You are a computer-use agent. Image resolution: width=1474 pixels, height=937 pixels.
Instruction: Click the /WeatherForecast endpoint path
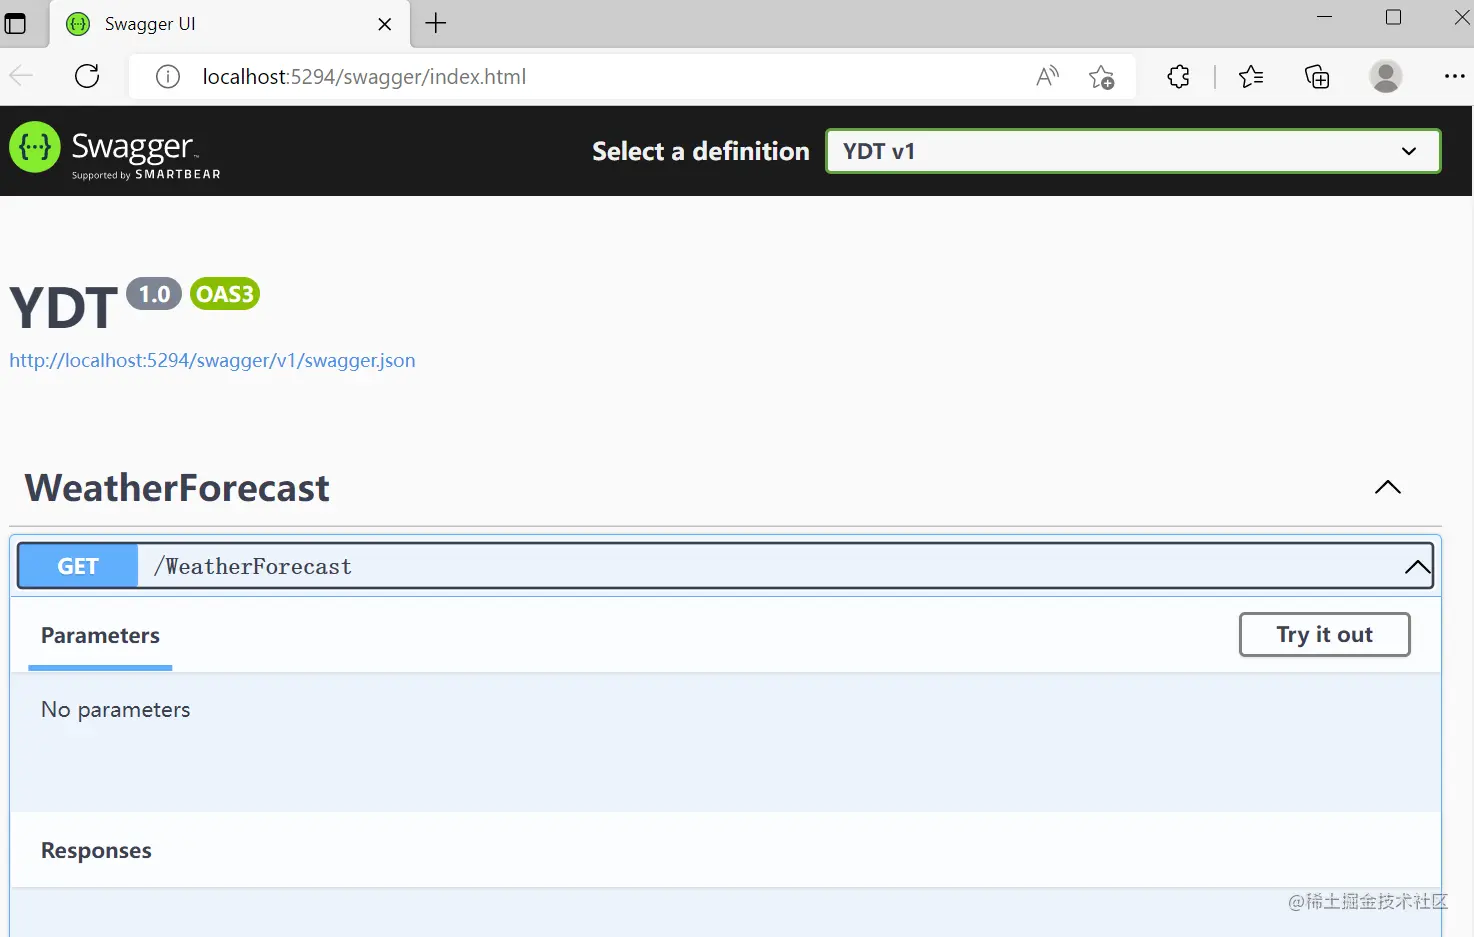(253, 567)
